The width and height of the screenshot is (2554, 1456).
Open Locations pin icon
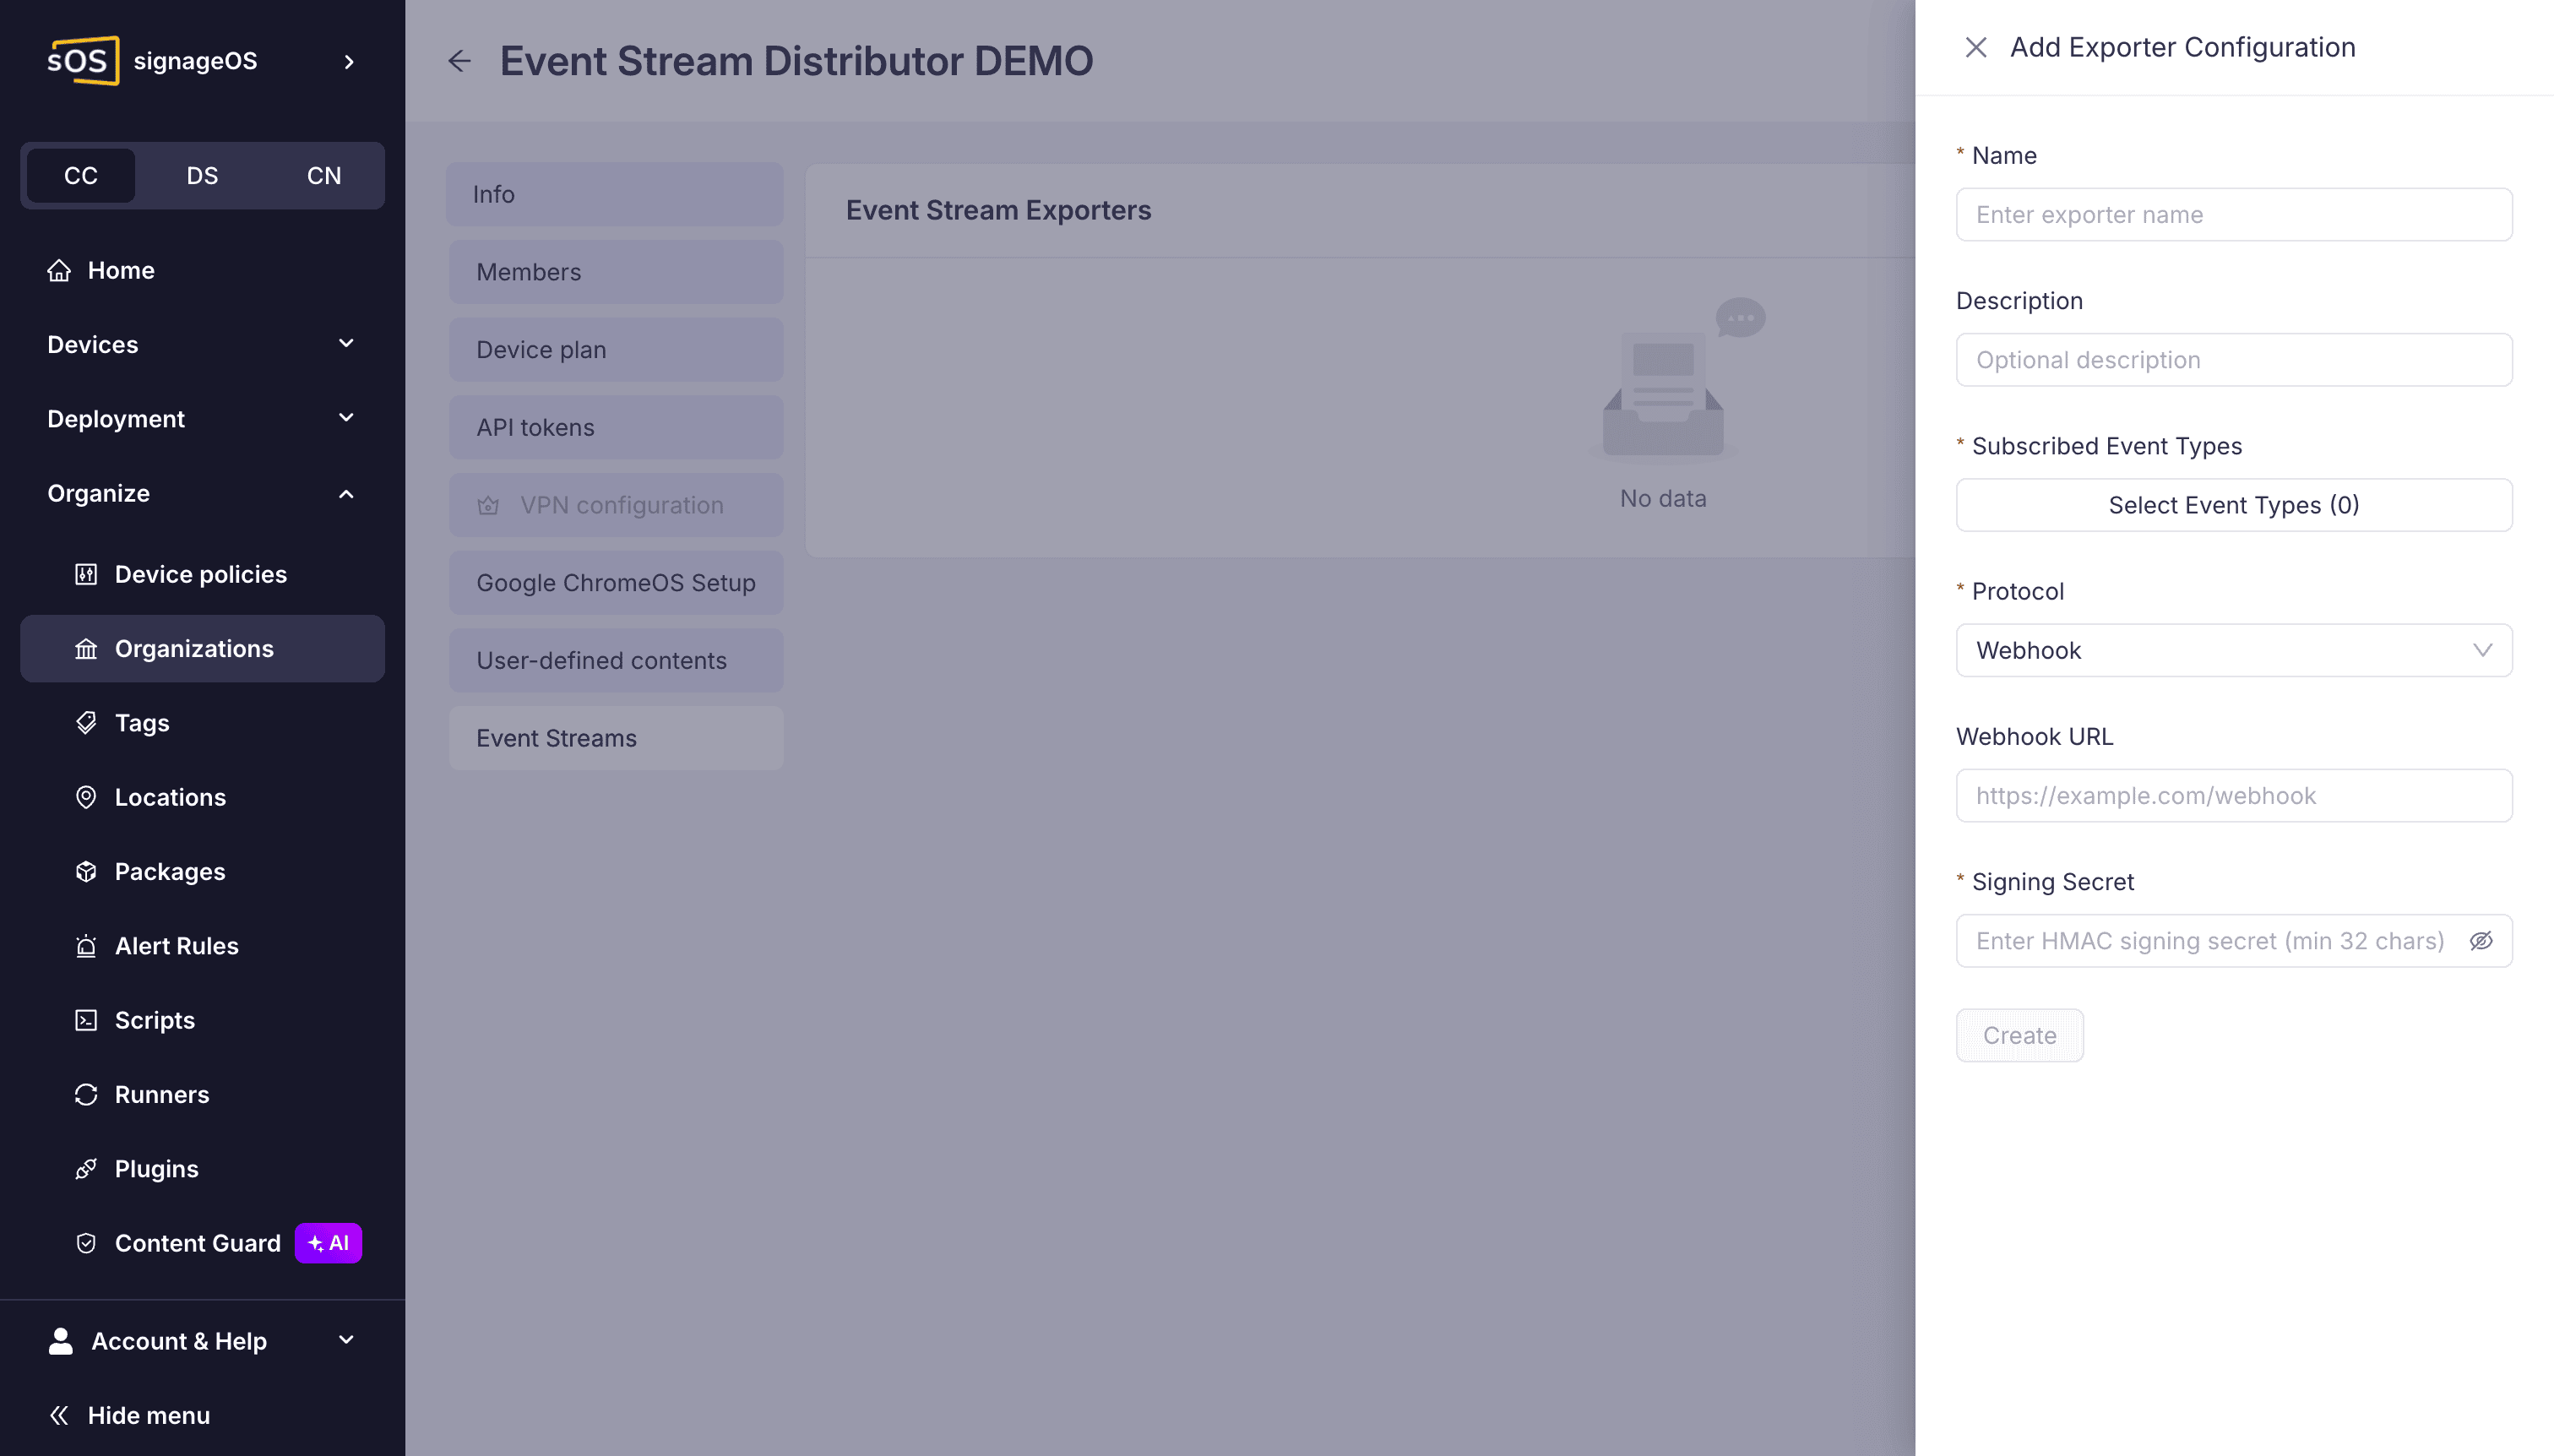pos(86,797)
